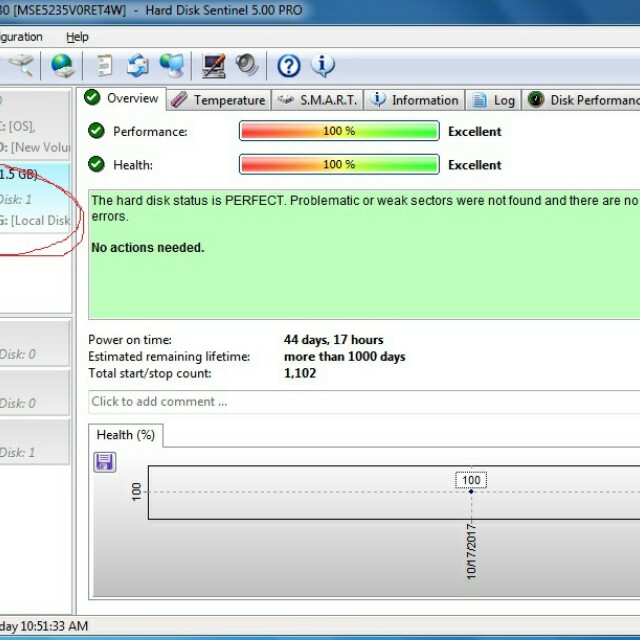
Task: Go to the Information tab
Action: [x=414, y=100]
